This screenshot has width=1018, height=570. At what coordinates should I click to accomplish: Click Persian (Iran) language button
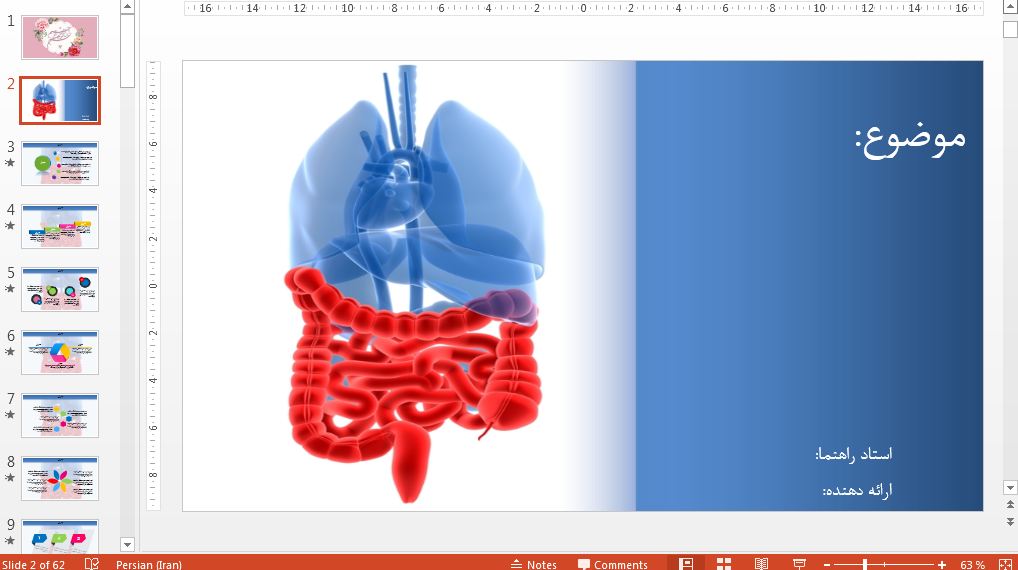[149, 564]
